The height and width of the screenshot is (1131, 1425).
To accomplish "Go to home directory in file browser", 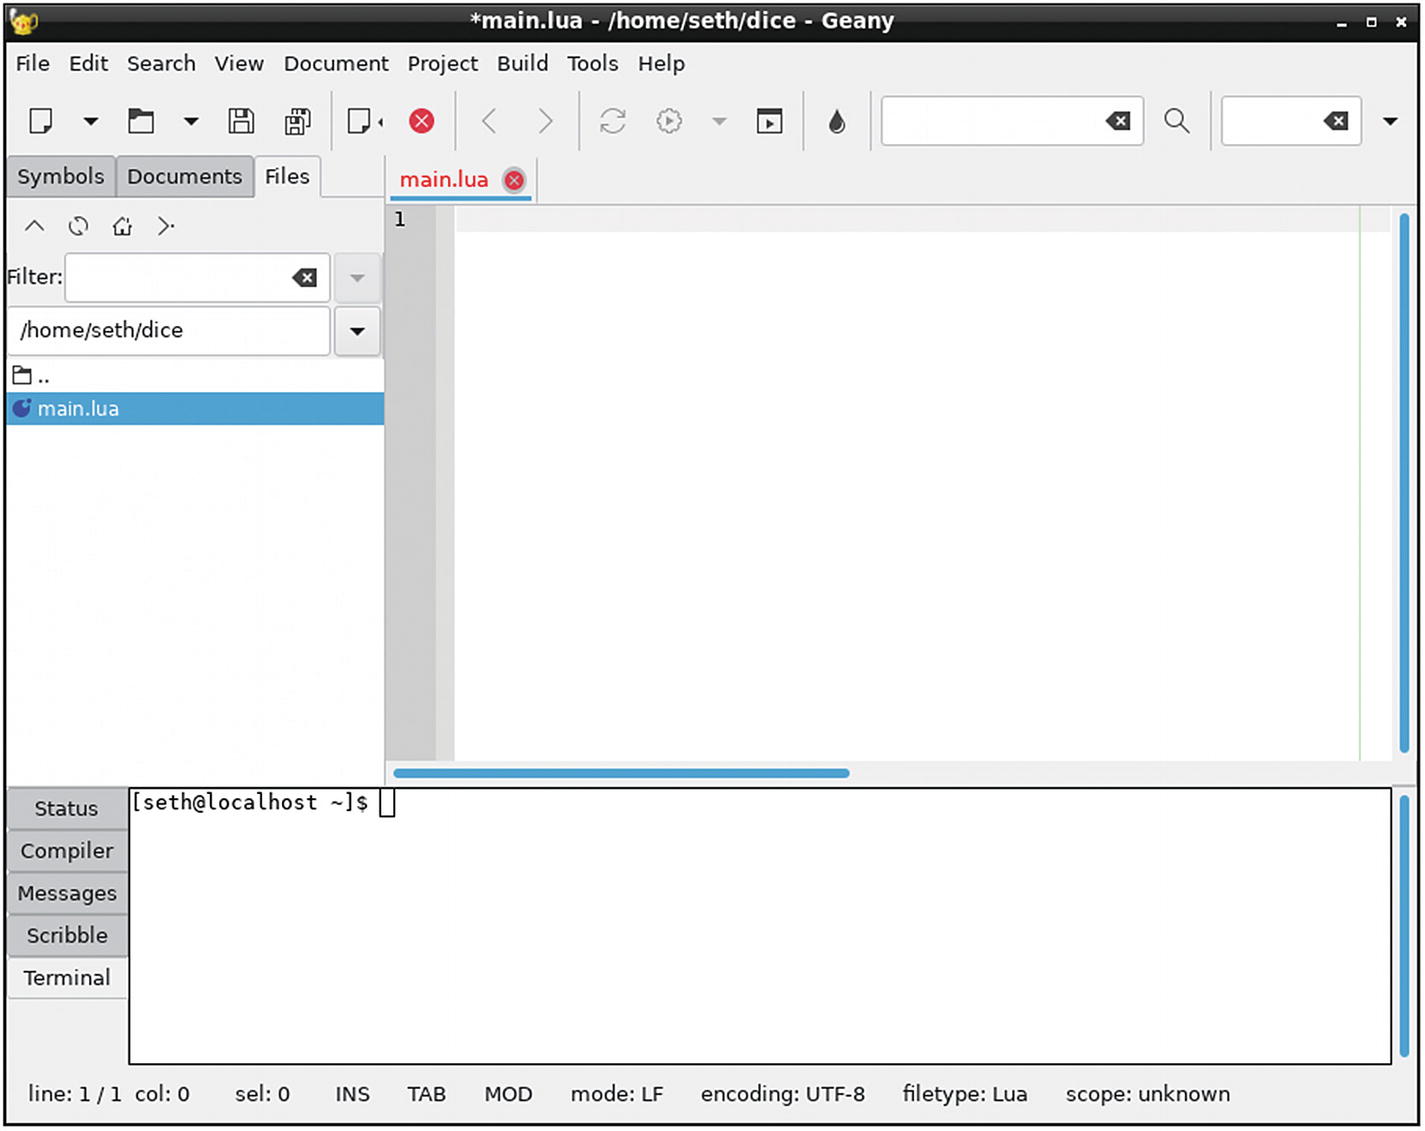I will coord(122,226).
